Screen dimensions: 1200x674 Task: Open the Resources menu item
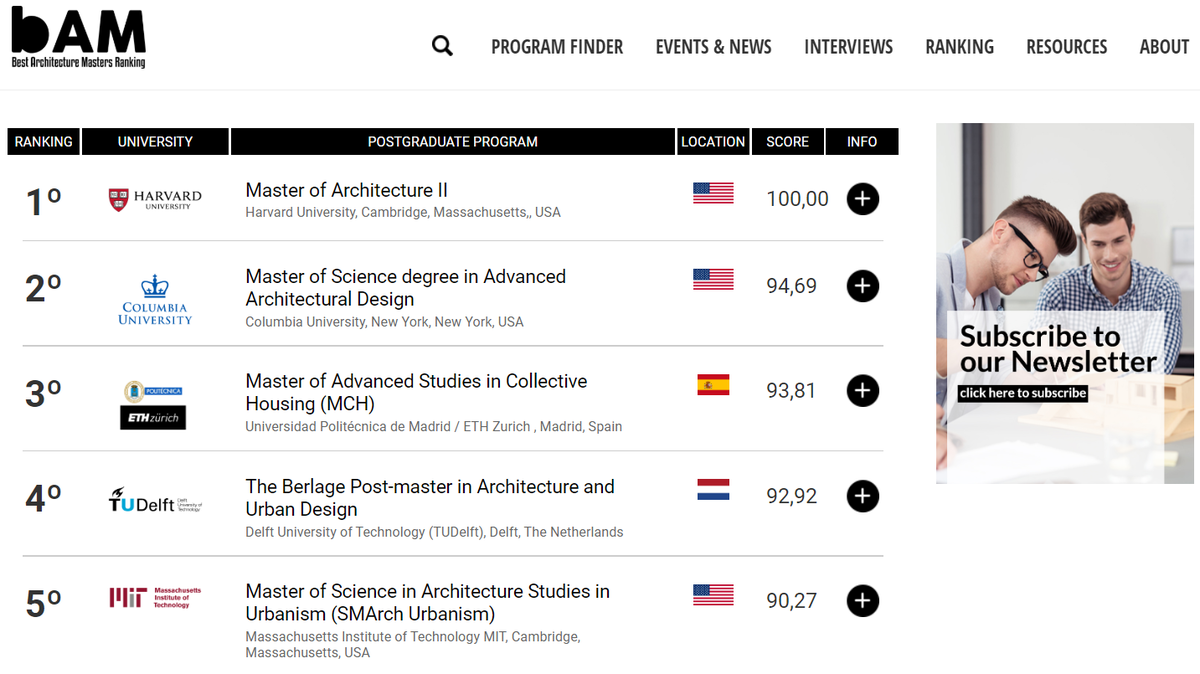click(1067, 47)
